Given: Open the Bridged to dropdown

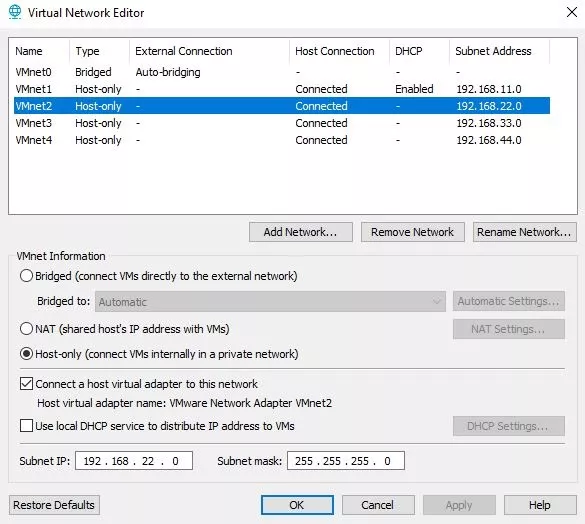Looking at the screenshot, I should pos(270,302).
